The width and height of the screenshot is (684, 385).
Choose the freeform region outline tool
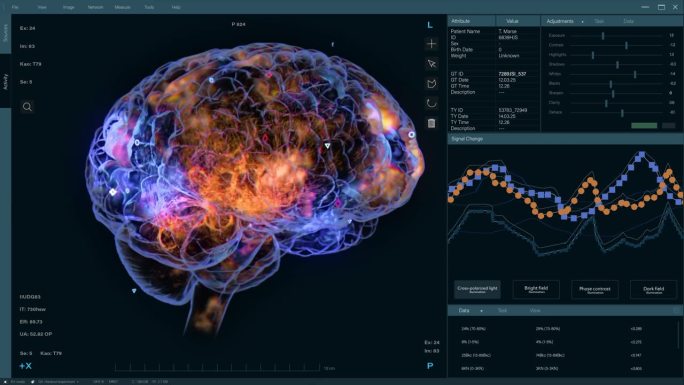click(431, 84)
